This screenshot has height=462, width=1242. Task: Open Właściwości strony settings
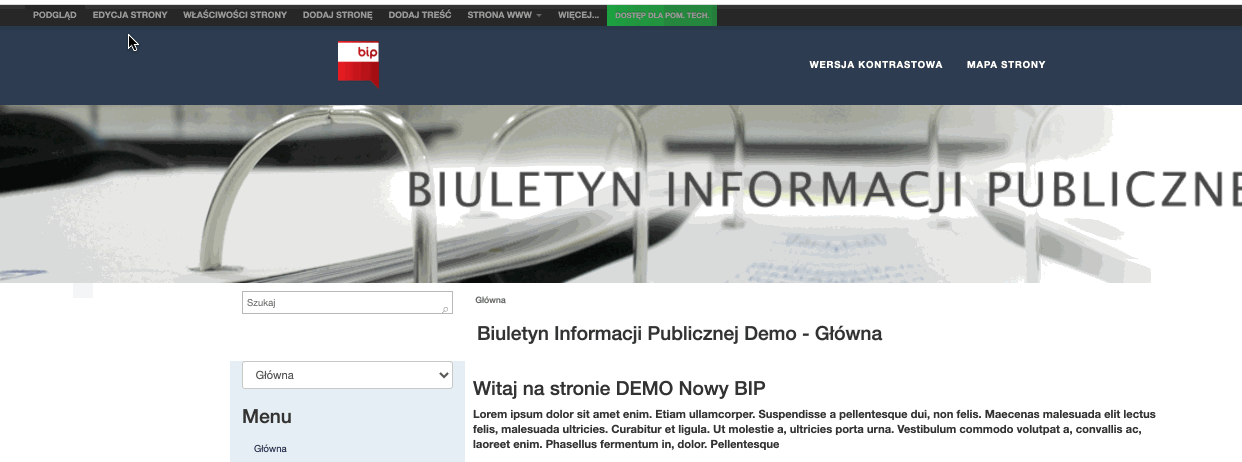pyautogui.click(x=235, y=16)
